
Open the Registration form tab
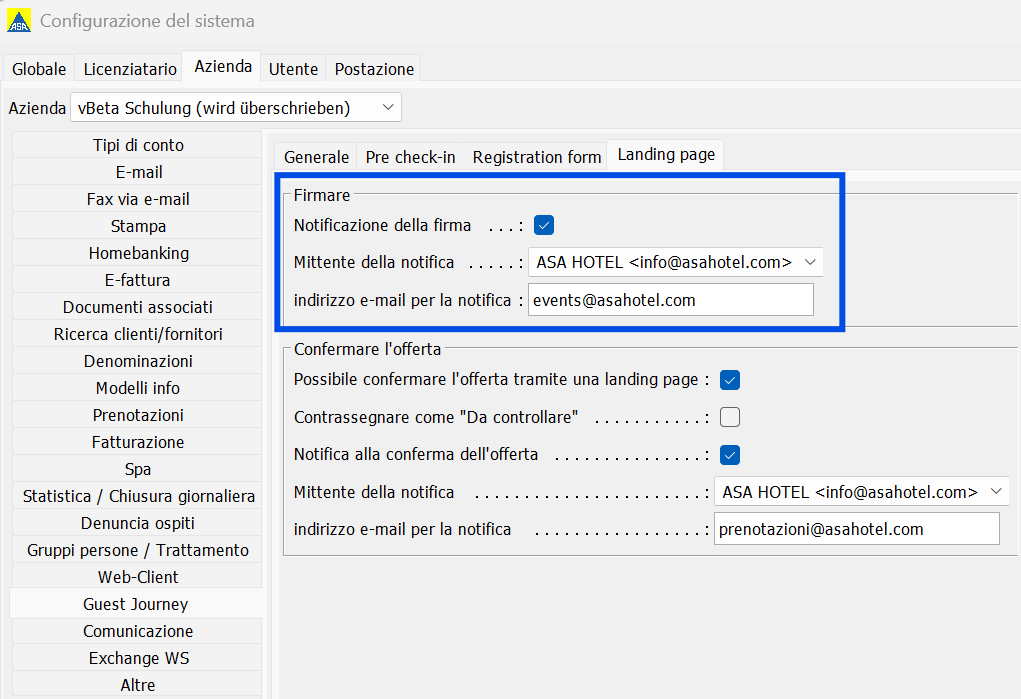537,157
